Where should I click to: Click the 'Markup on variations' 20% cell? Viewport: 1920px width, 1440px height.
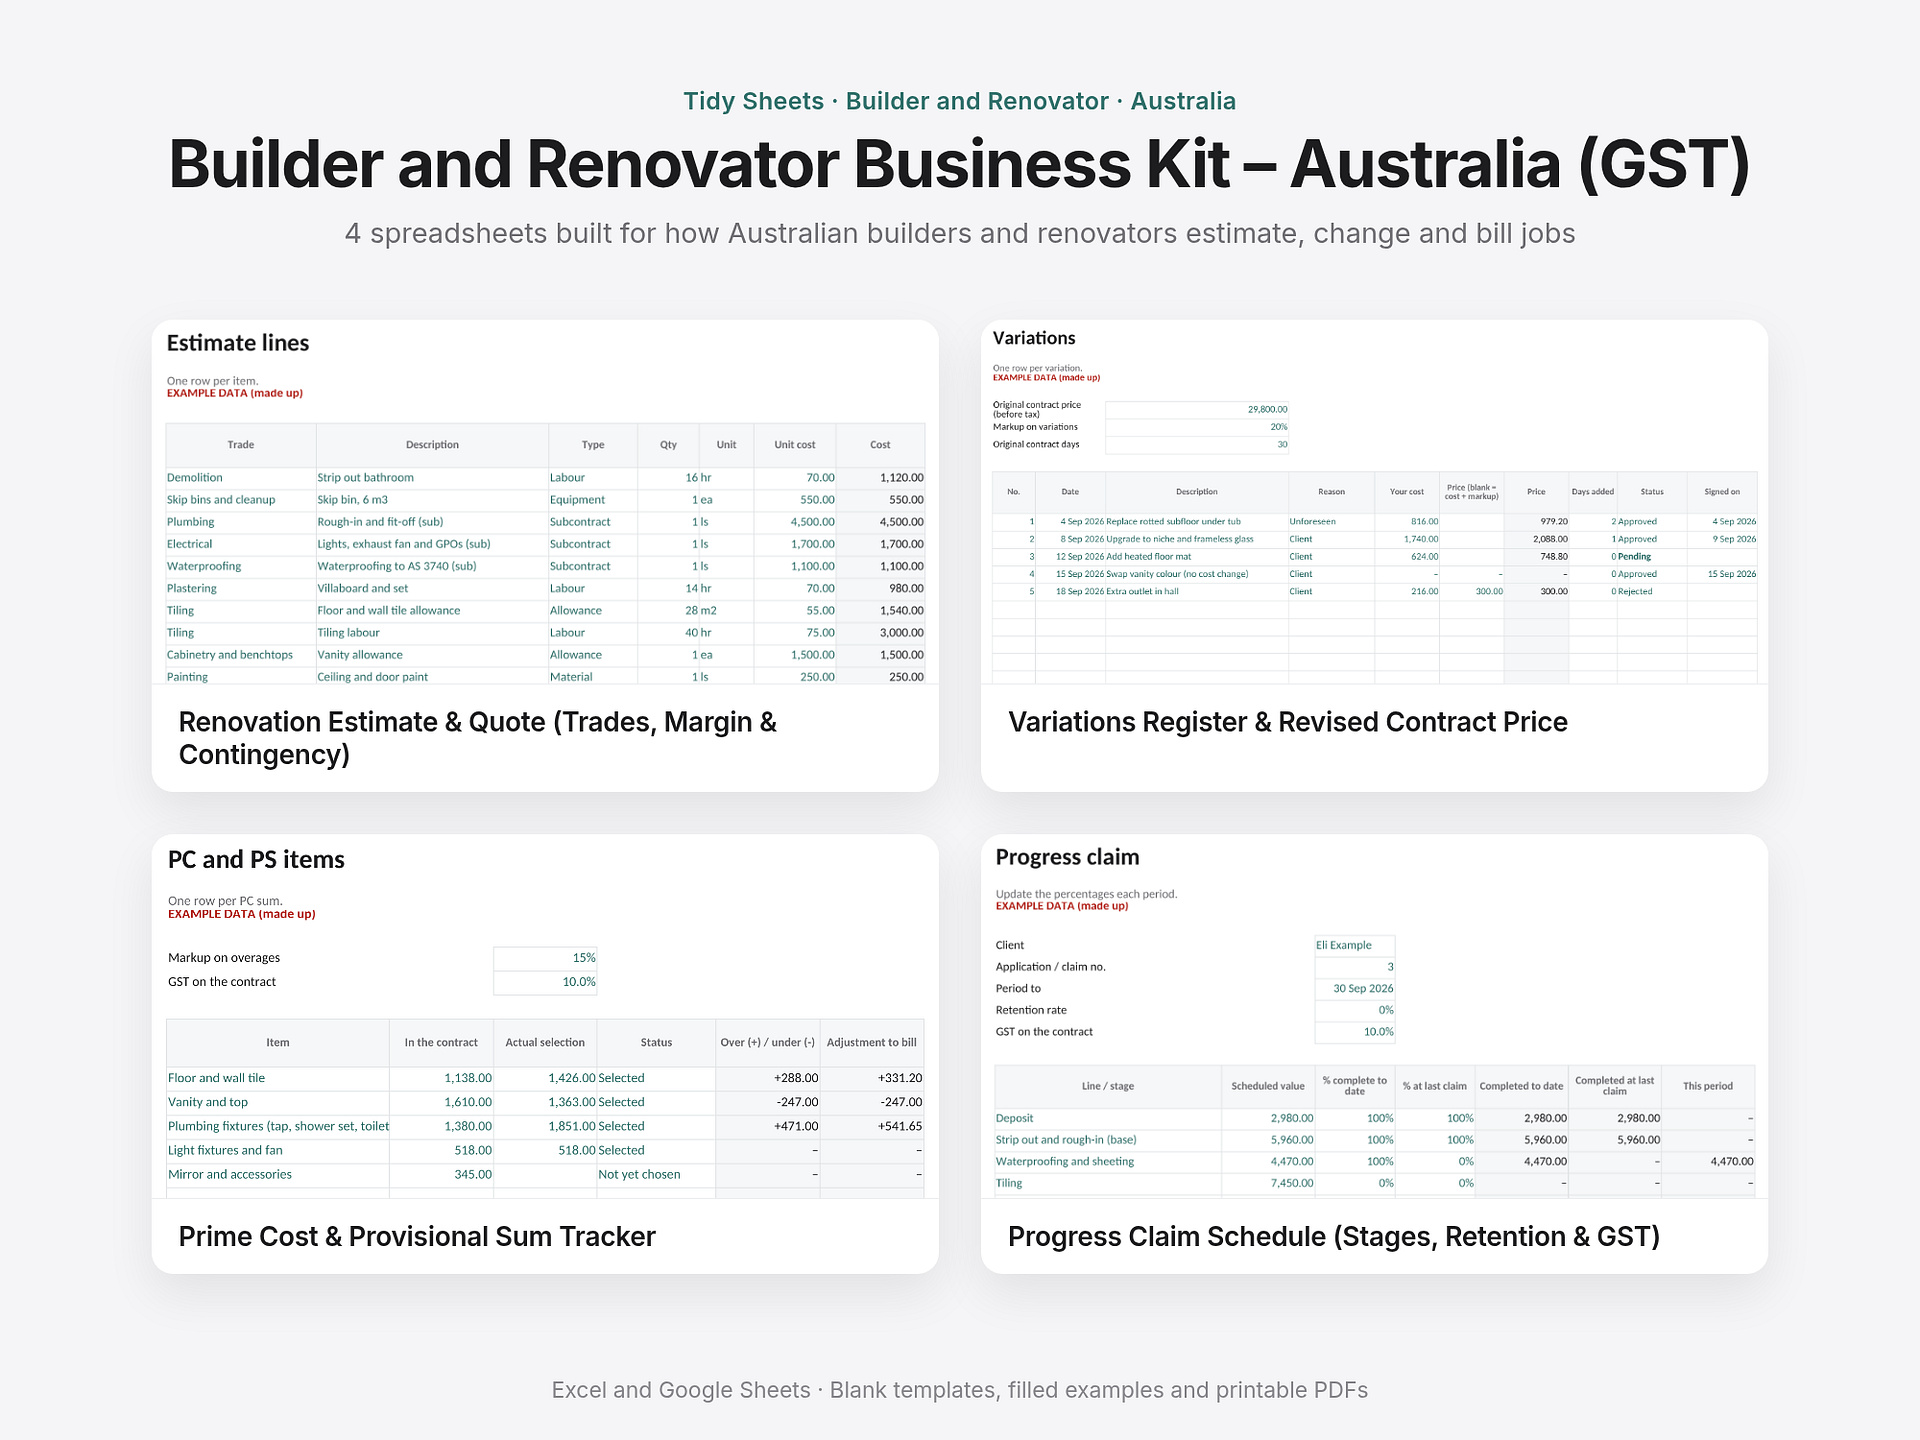click(1197, 427)
